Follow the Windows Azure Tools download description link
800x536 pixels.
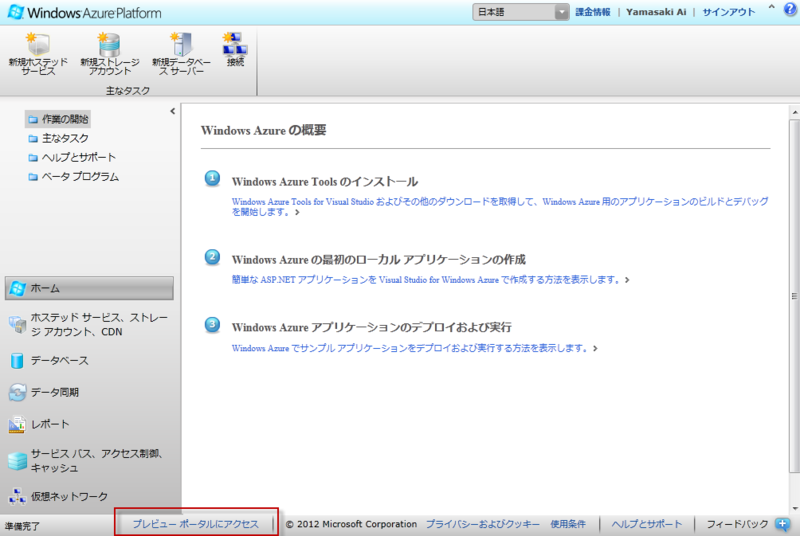click(500, 207)
